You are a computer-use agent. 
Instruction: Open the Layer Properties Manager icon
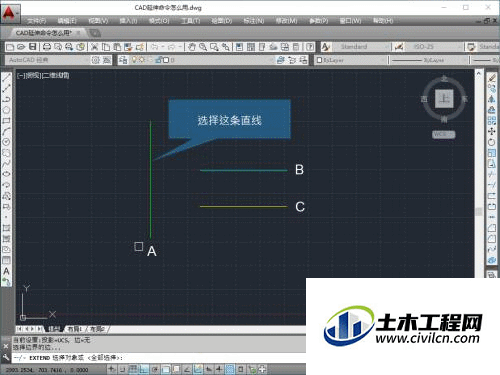123,60
